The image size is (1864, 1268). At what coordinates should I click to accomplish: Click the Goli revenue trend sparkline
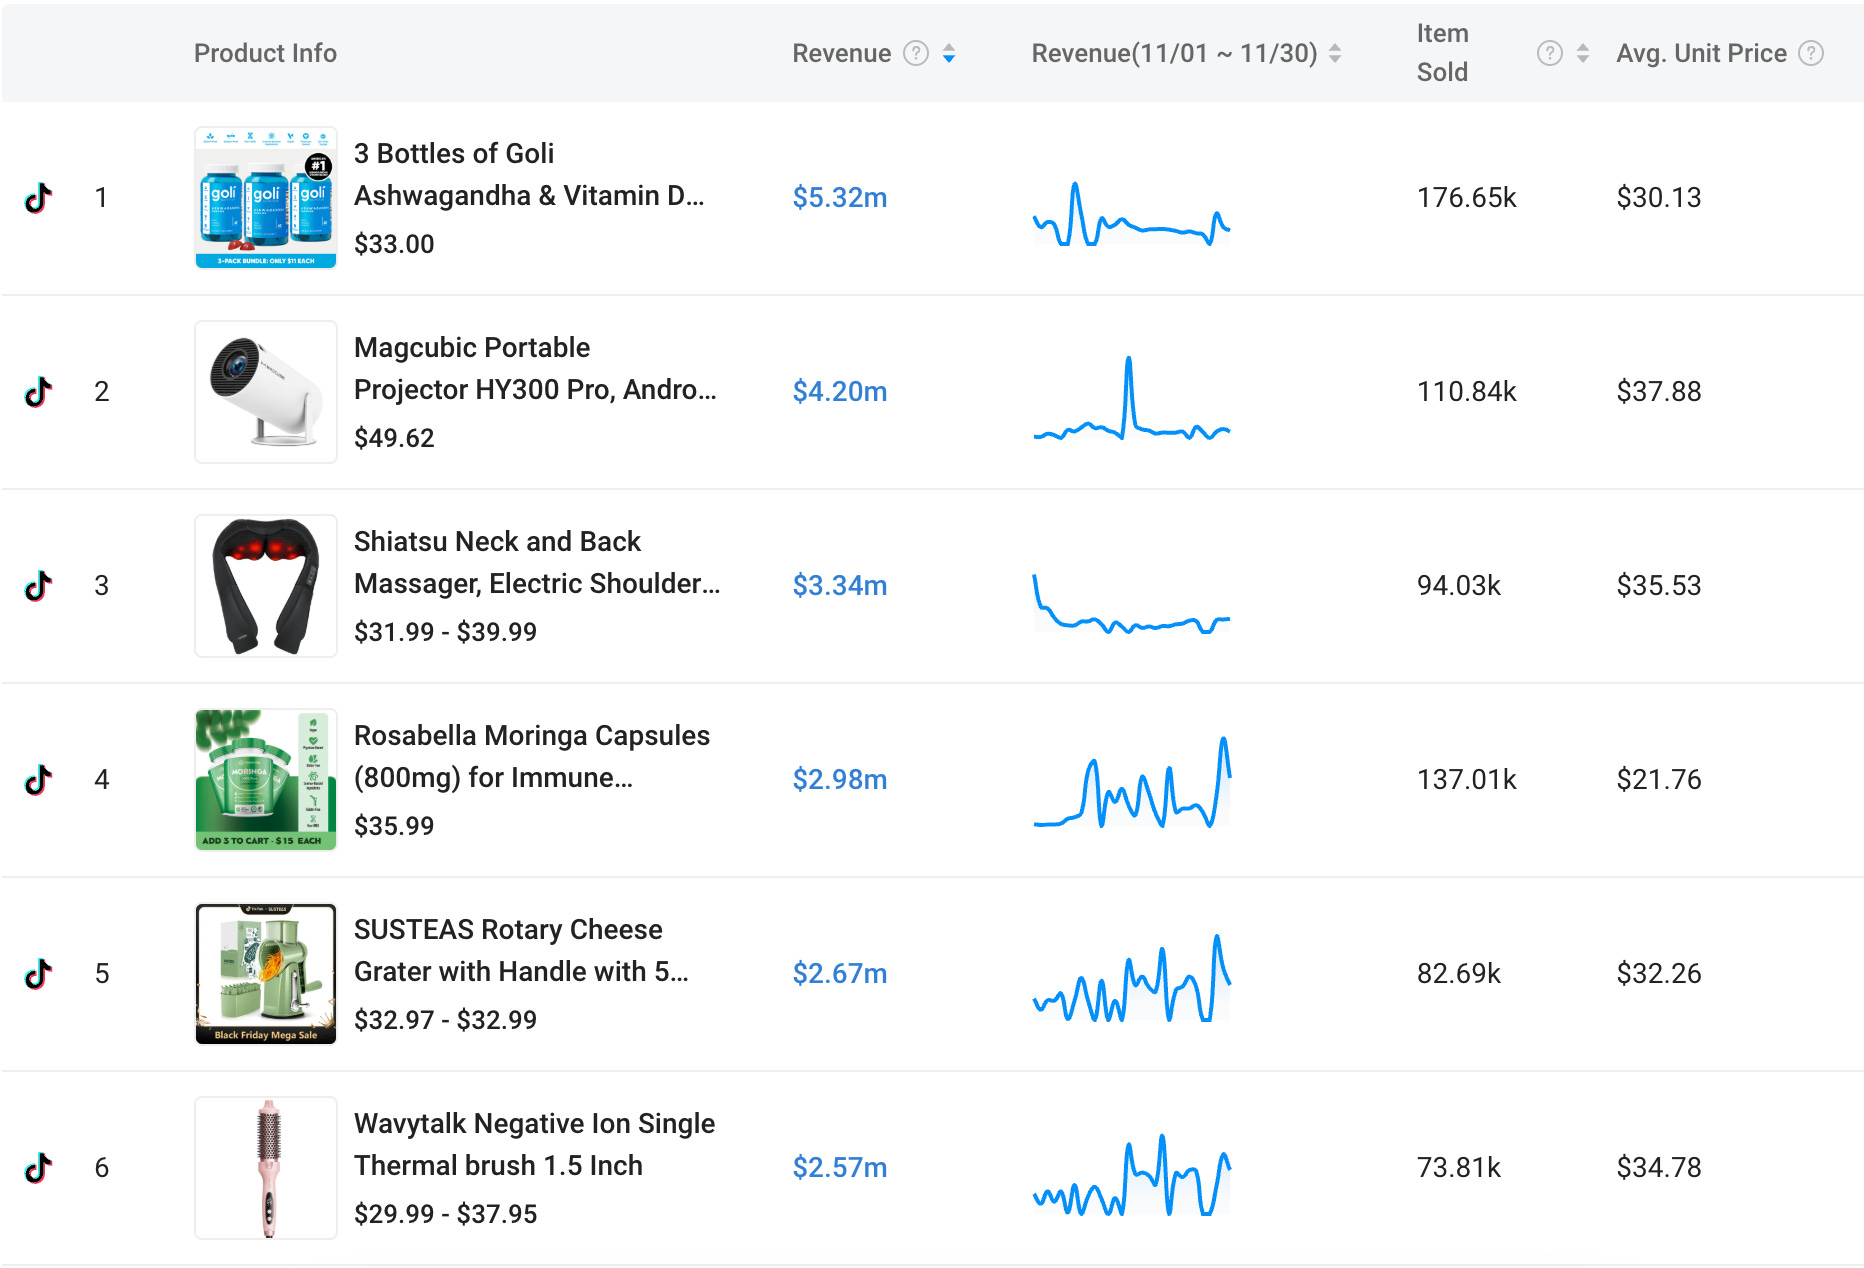pos(1131,213)
